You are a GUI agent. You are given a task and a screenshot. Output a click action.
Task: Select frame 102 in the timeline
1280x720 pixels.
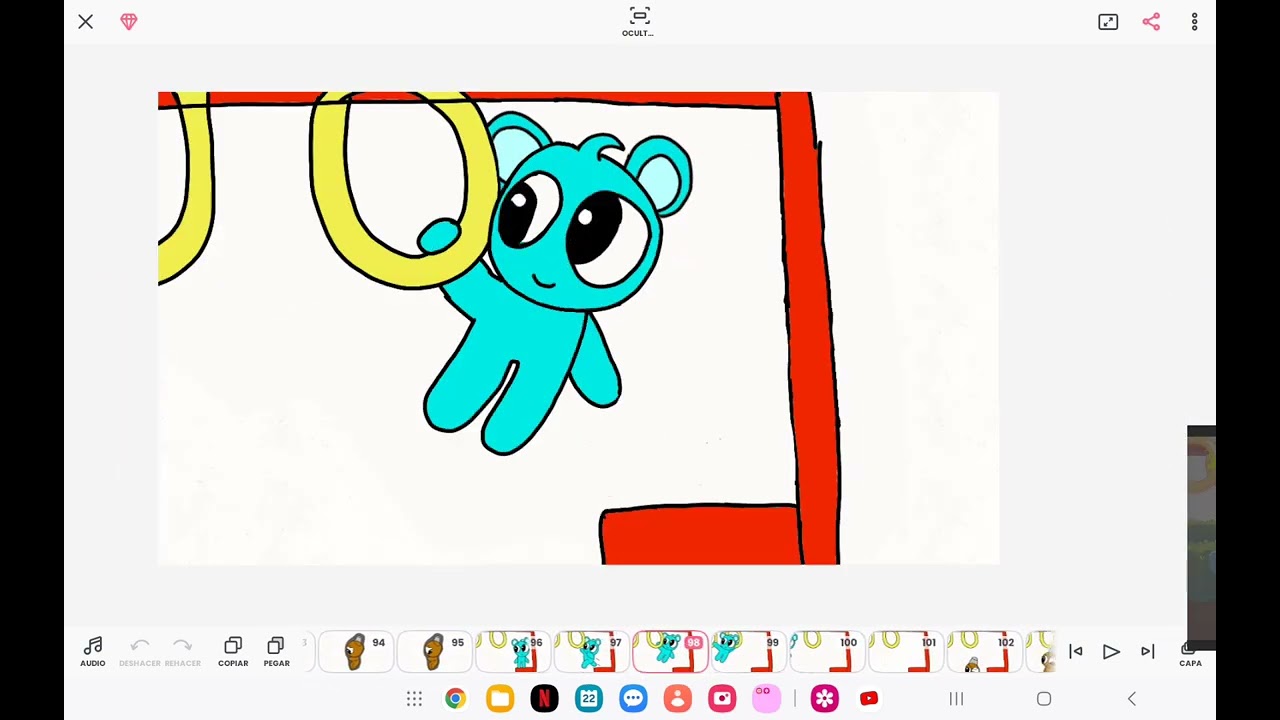984,652
